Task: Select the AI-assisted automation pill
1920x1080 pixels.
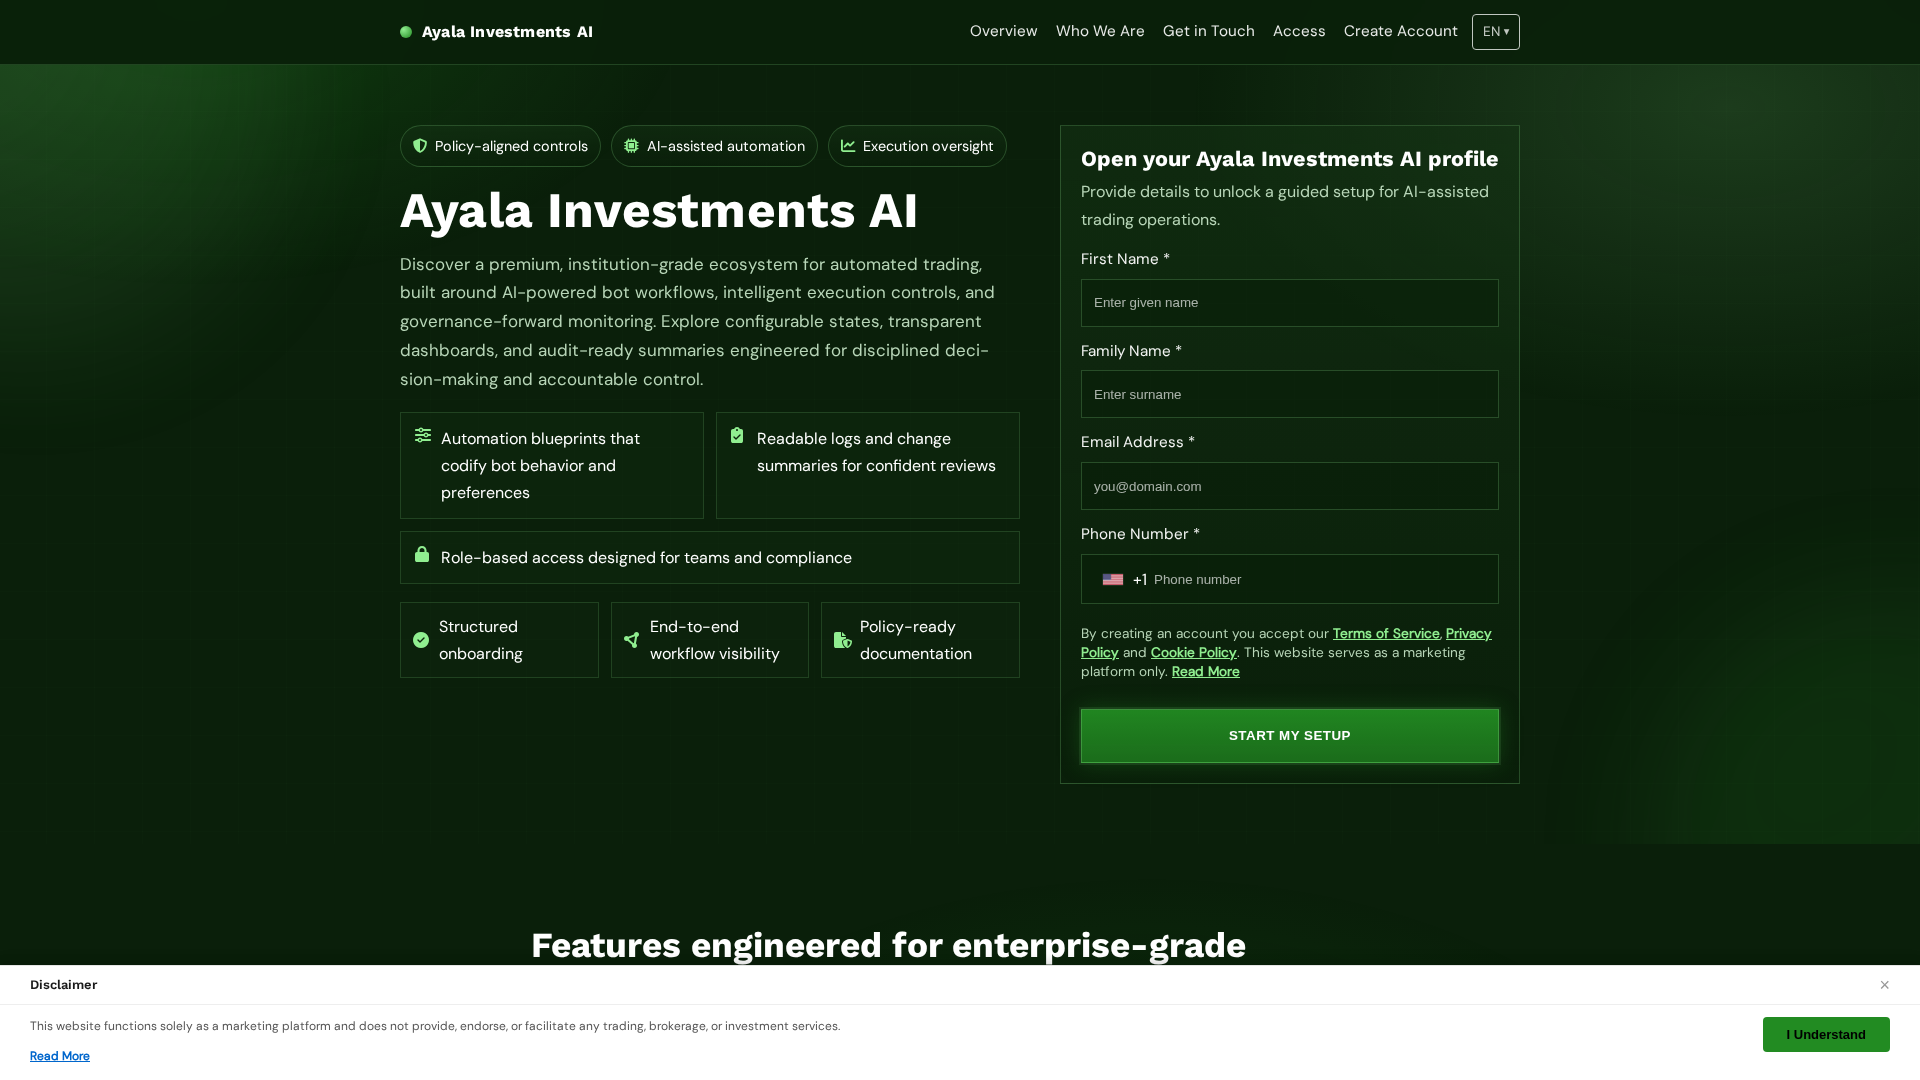Action: pyautogui.click(x=714, y=146)
